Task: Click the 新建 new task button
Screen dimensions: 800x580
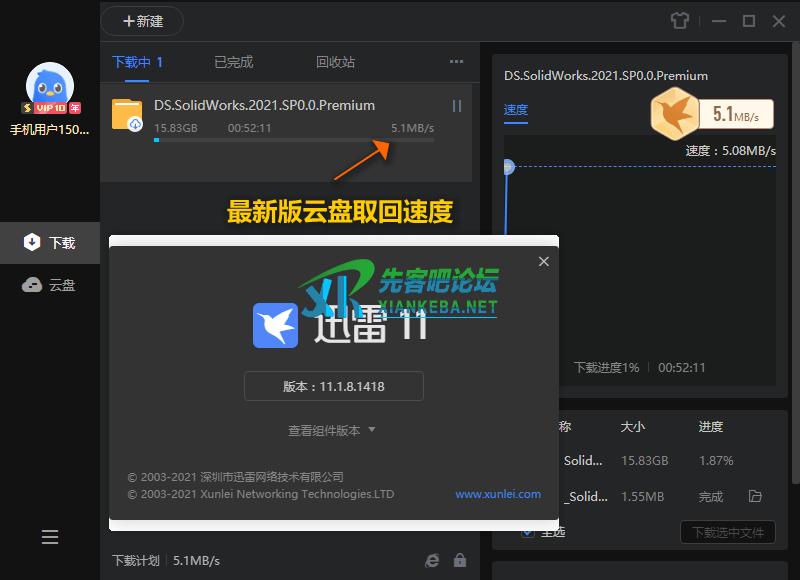Action: click(142, 21)
